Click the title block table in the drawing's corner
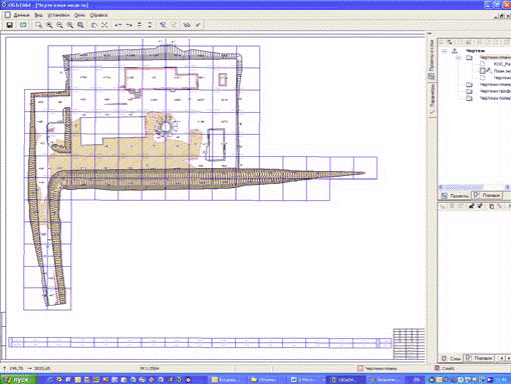Screen dimensions: 511x384 [x=409, y=344]
